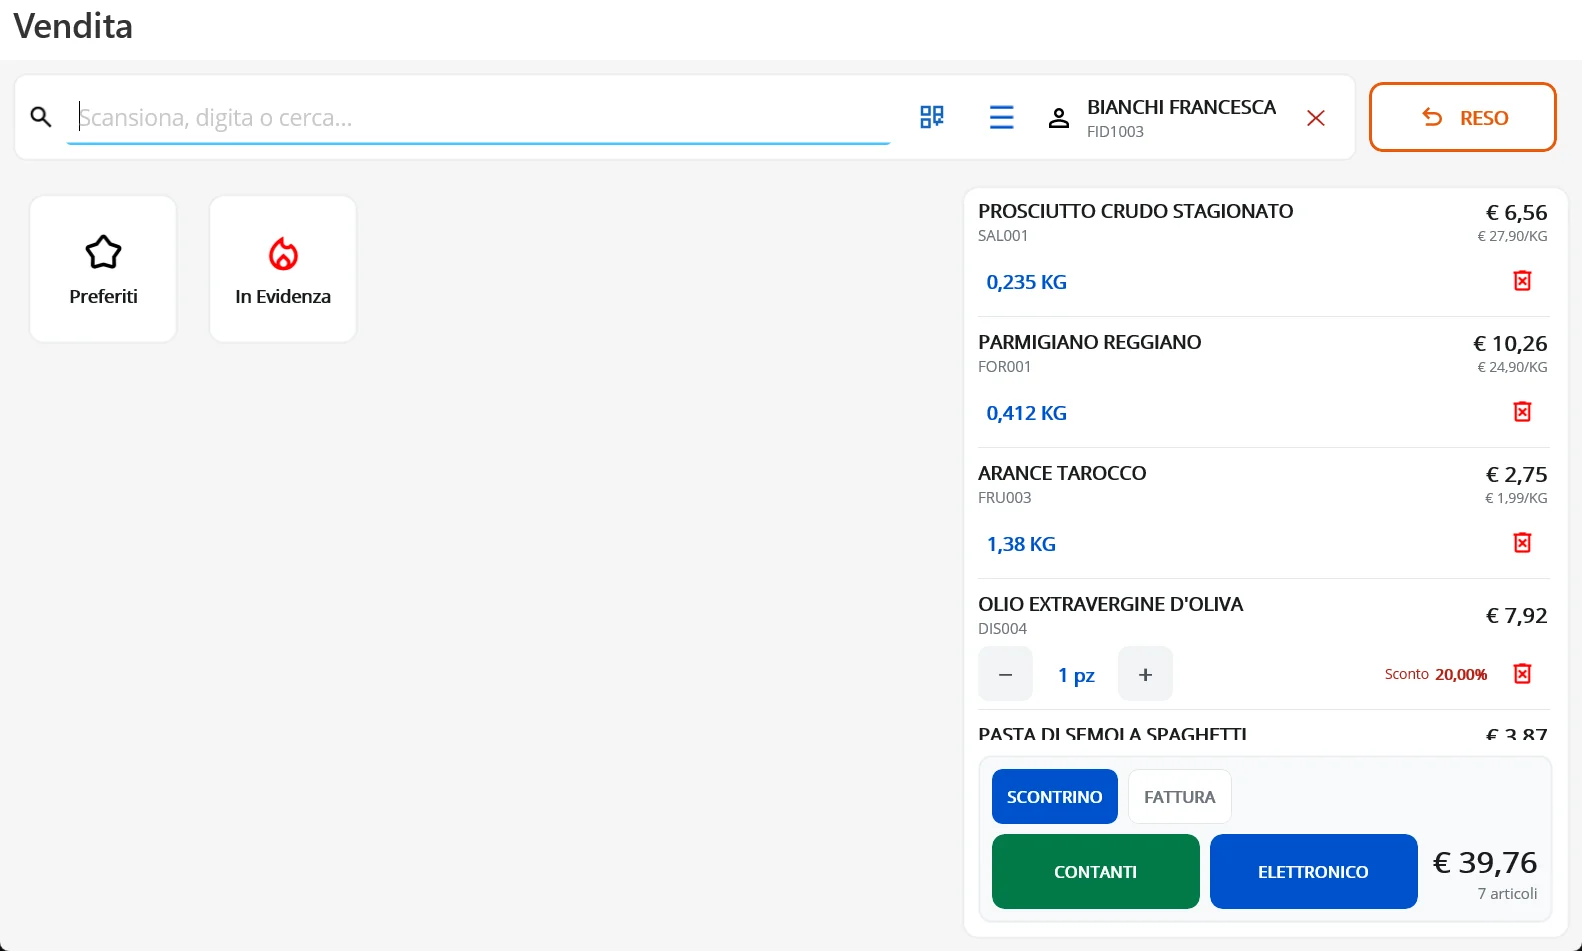Viewport: 1582px width, 951px height.
Task: Pay with CONTANTI
Action: coord(1096,872)
